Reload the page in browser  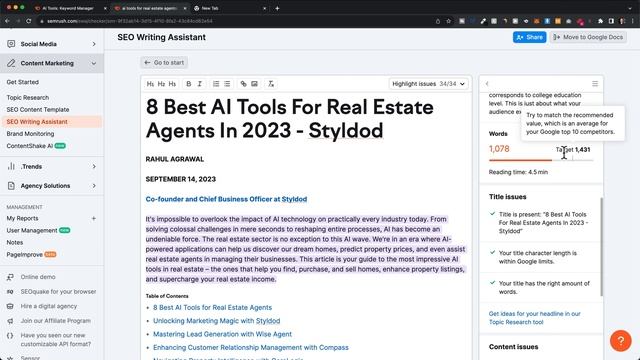(x=29, y=21)
